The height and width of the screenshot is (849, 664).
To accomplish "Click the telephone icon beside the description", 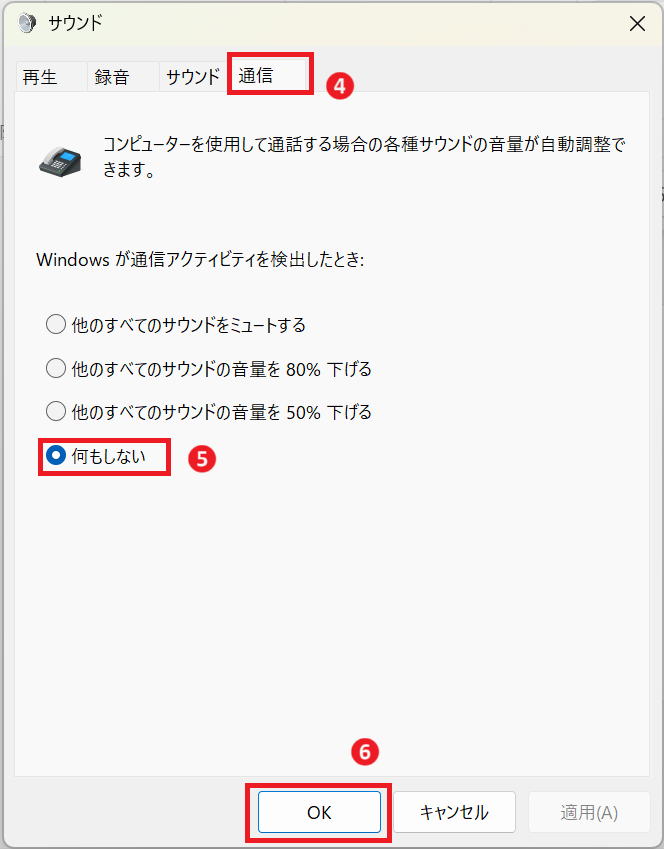I will click(x=60, y=161).
